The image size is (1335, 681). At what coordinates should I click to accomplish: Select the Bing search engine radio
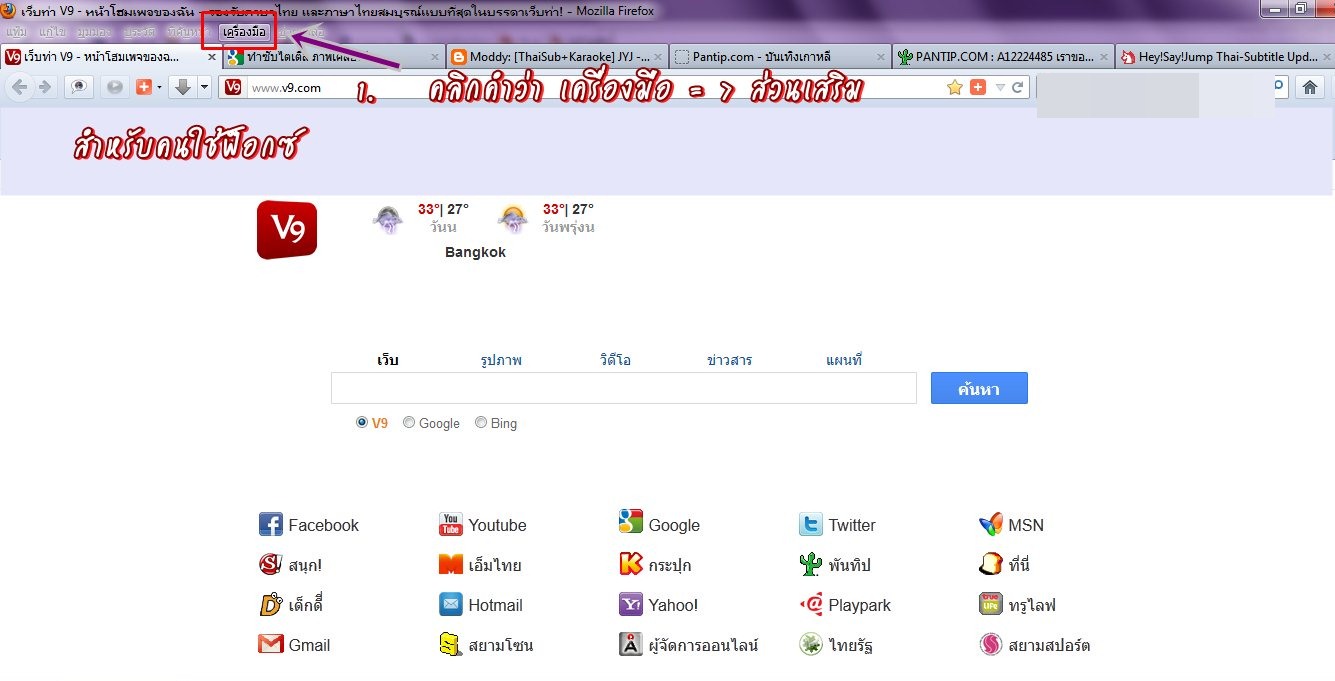click(x=481, y=423)
